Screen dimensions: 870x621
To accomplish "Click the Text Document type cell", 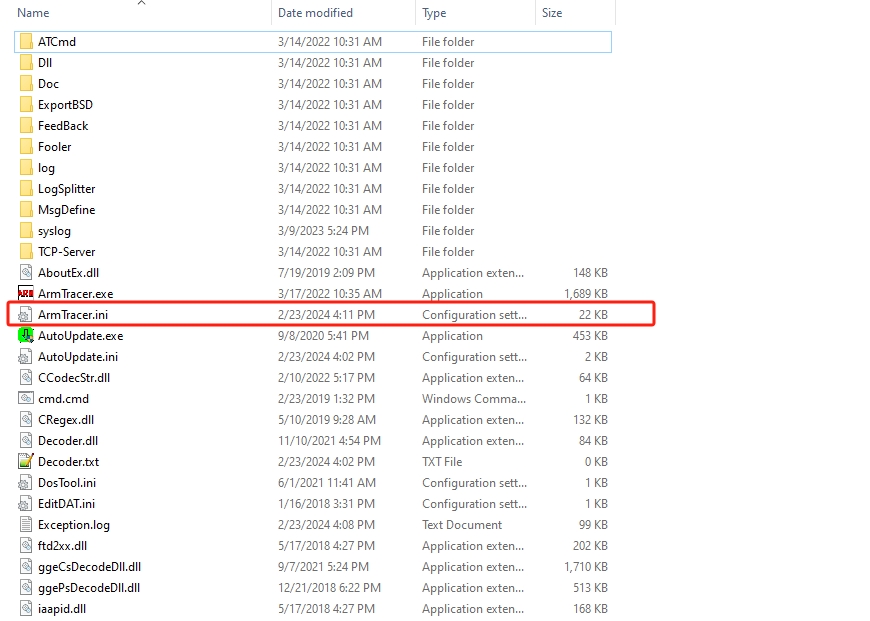I will (x=462, y=525).
